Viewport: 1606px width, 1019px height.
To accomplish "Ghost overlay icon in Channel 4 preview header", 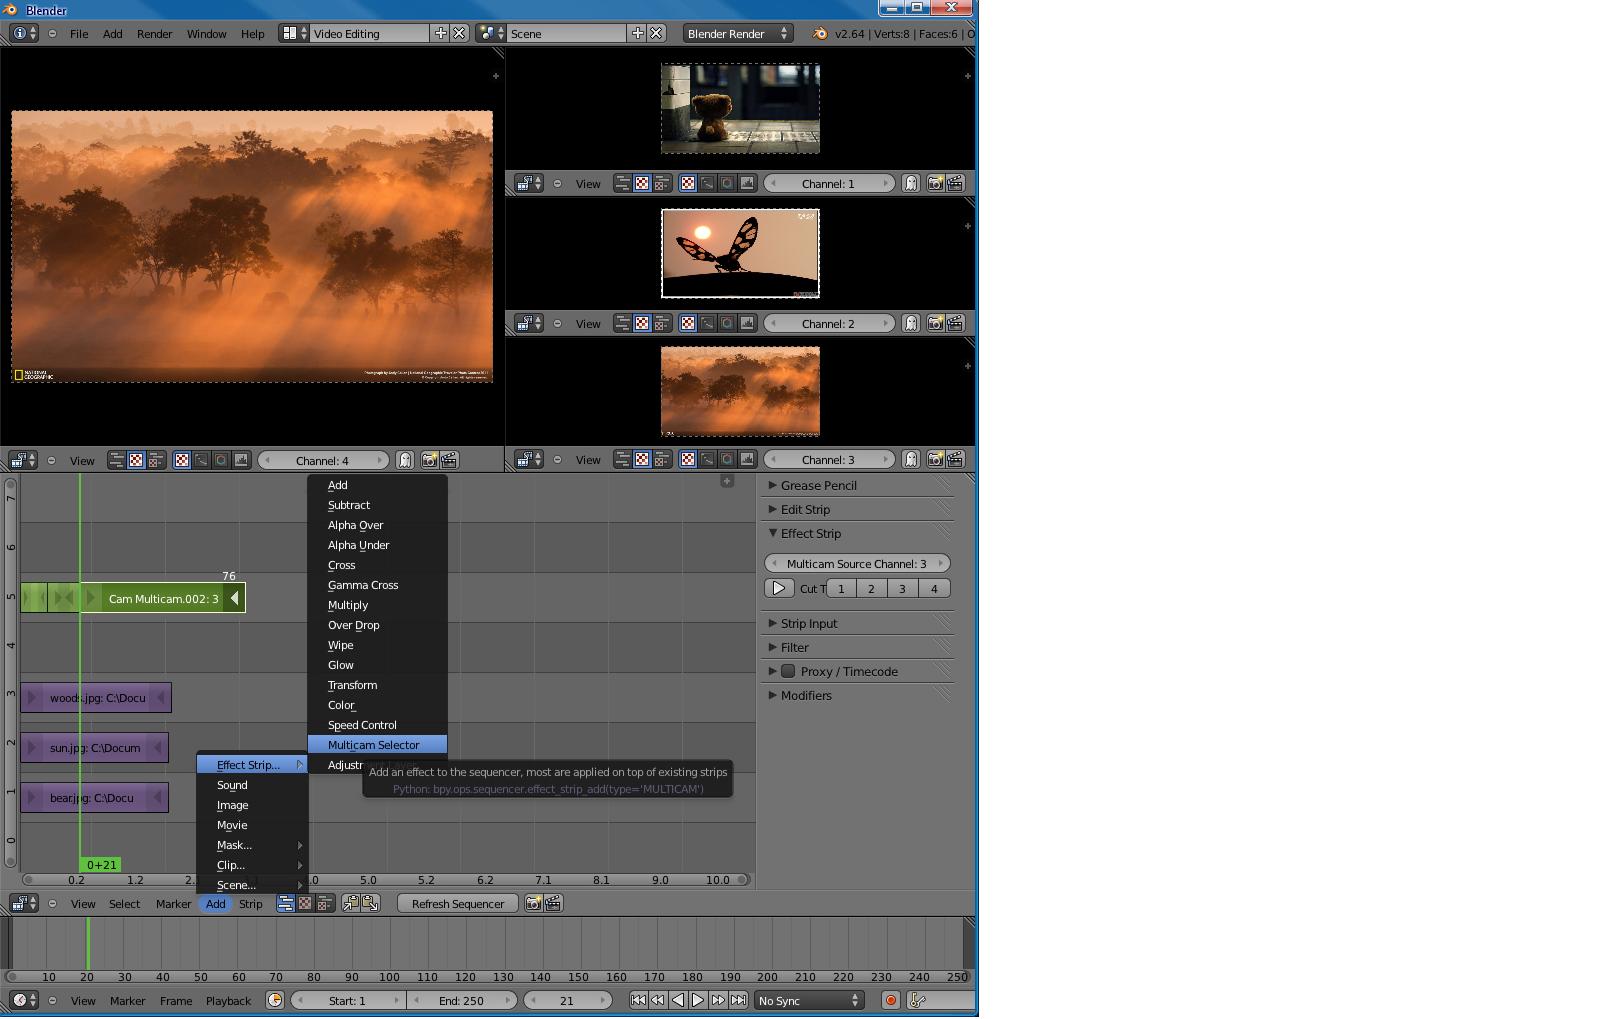I will coord(405,460).
